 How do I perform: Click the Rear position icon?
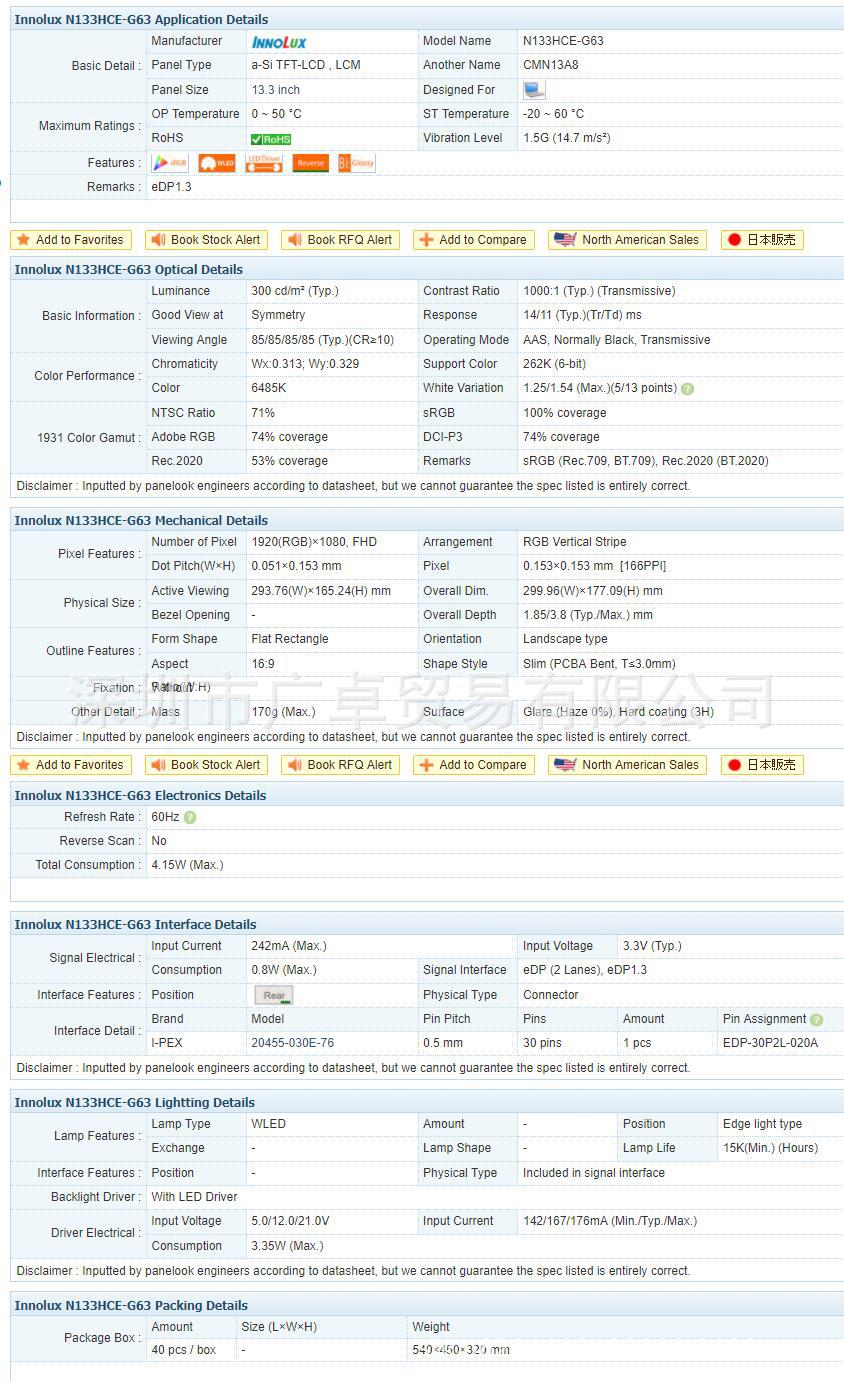pos(274,996)
